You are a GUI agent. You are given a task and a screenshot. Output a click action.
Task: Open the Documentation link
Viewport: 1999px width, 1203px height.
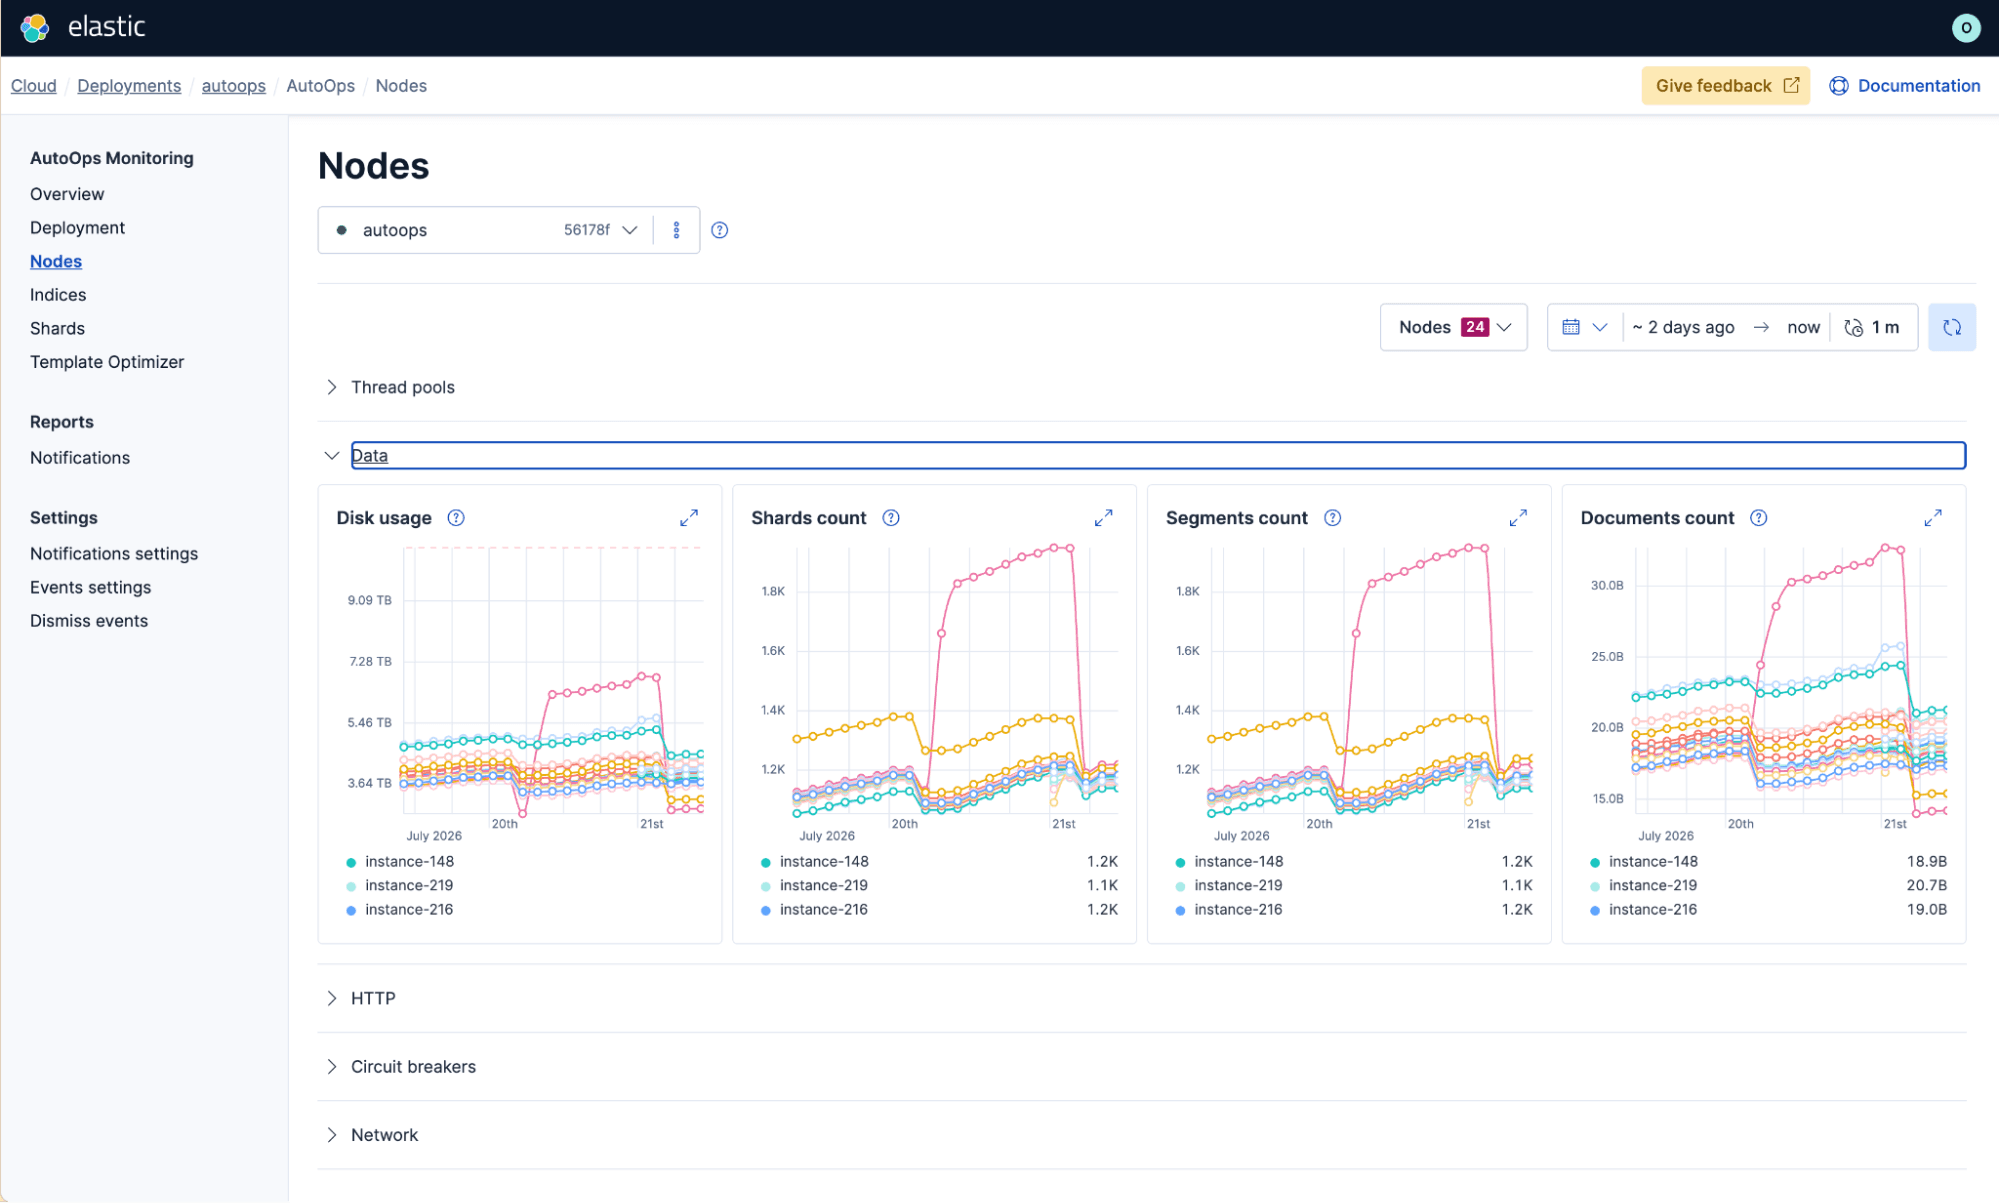pyautogui.click(x=1918, y=86)
